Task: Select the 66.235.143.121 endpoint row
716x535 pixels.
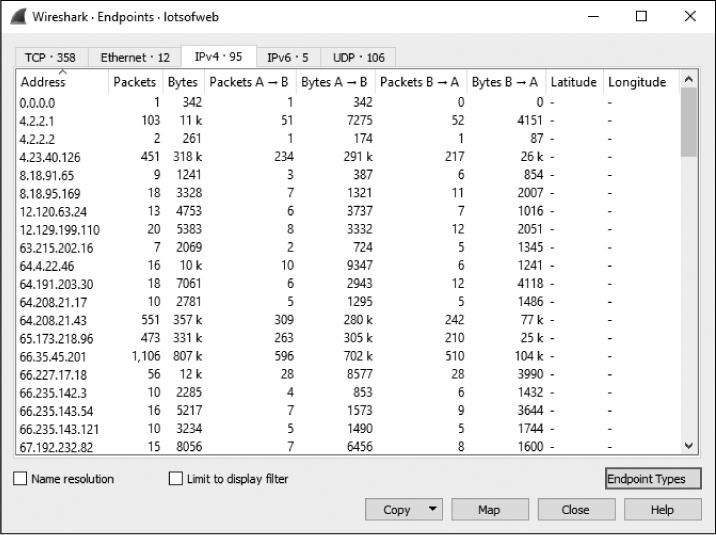Action: click(x=348, y=429)
